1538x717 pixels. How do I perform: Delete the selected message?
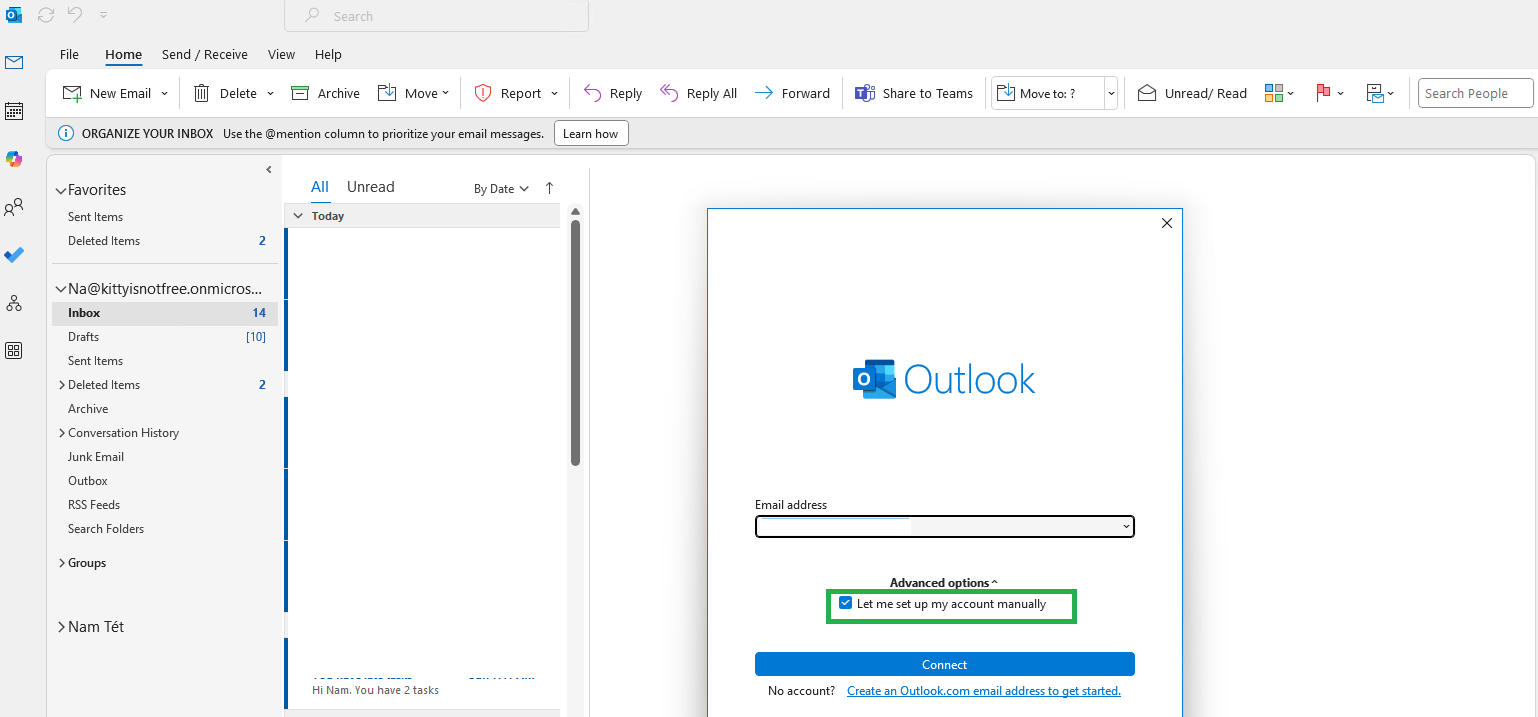(225, 93)
